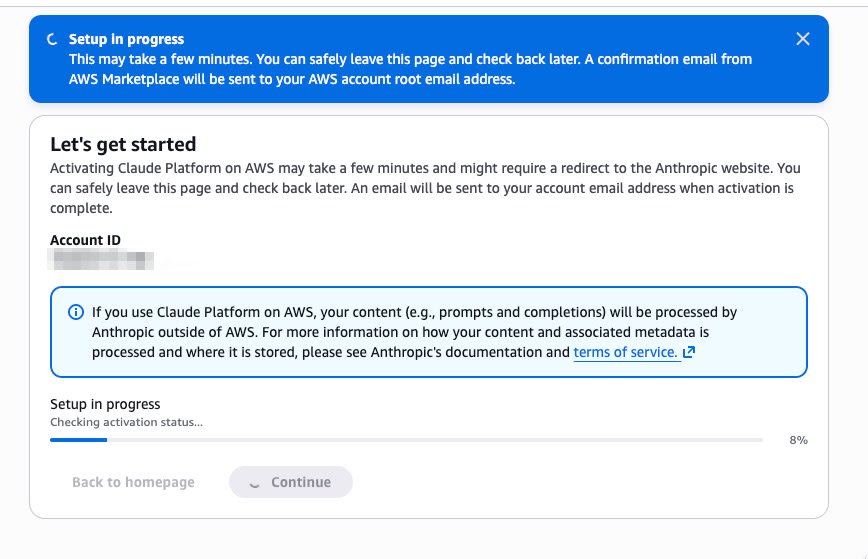Click the setup progress bar
The image size is (868, 559).
click(406, 440)
